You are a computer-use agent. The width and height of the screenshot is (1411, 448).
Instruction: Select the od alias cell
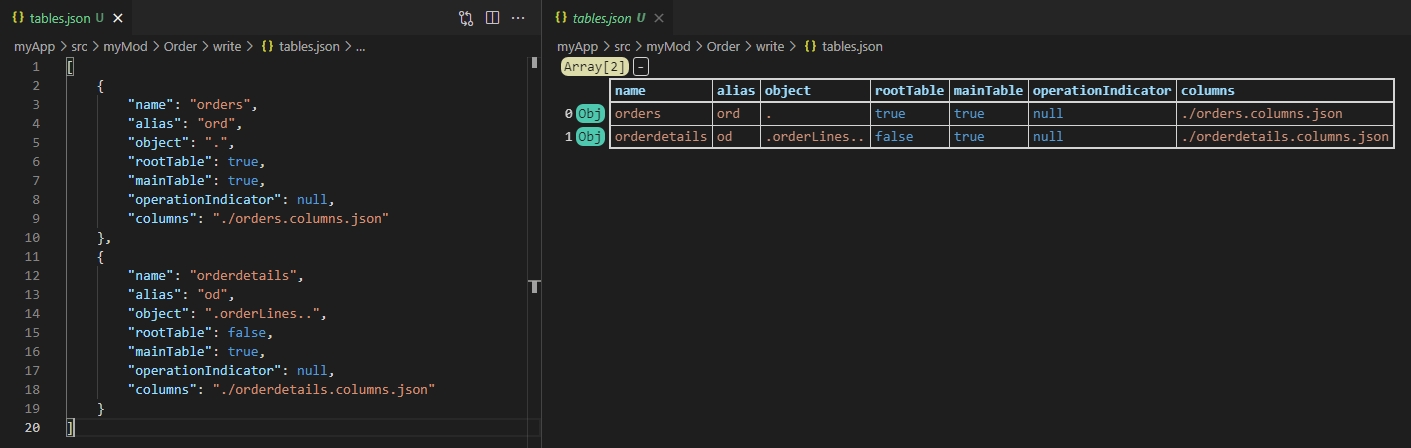[737, 137]
